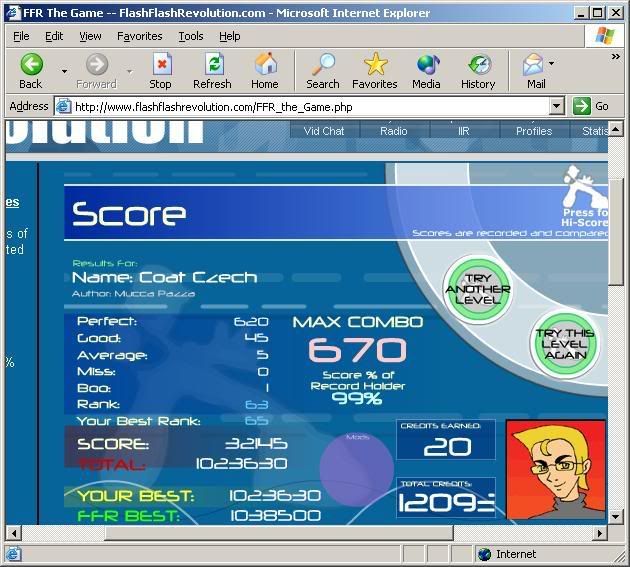Image resolution: width=630 pixels, height=567 pixels.
Task: Open the Profiles site navigation tab
Action: point(533,131)
